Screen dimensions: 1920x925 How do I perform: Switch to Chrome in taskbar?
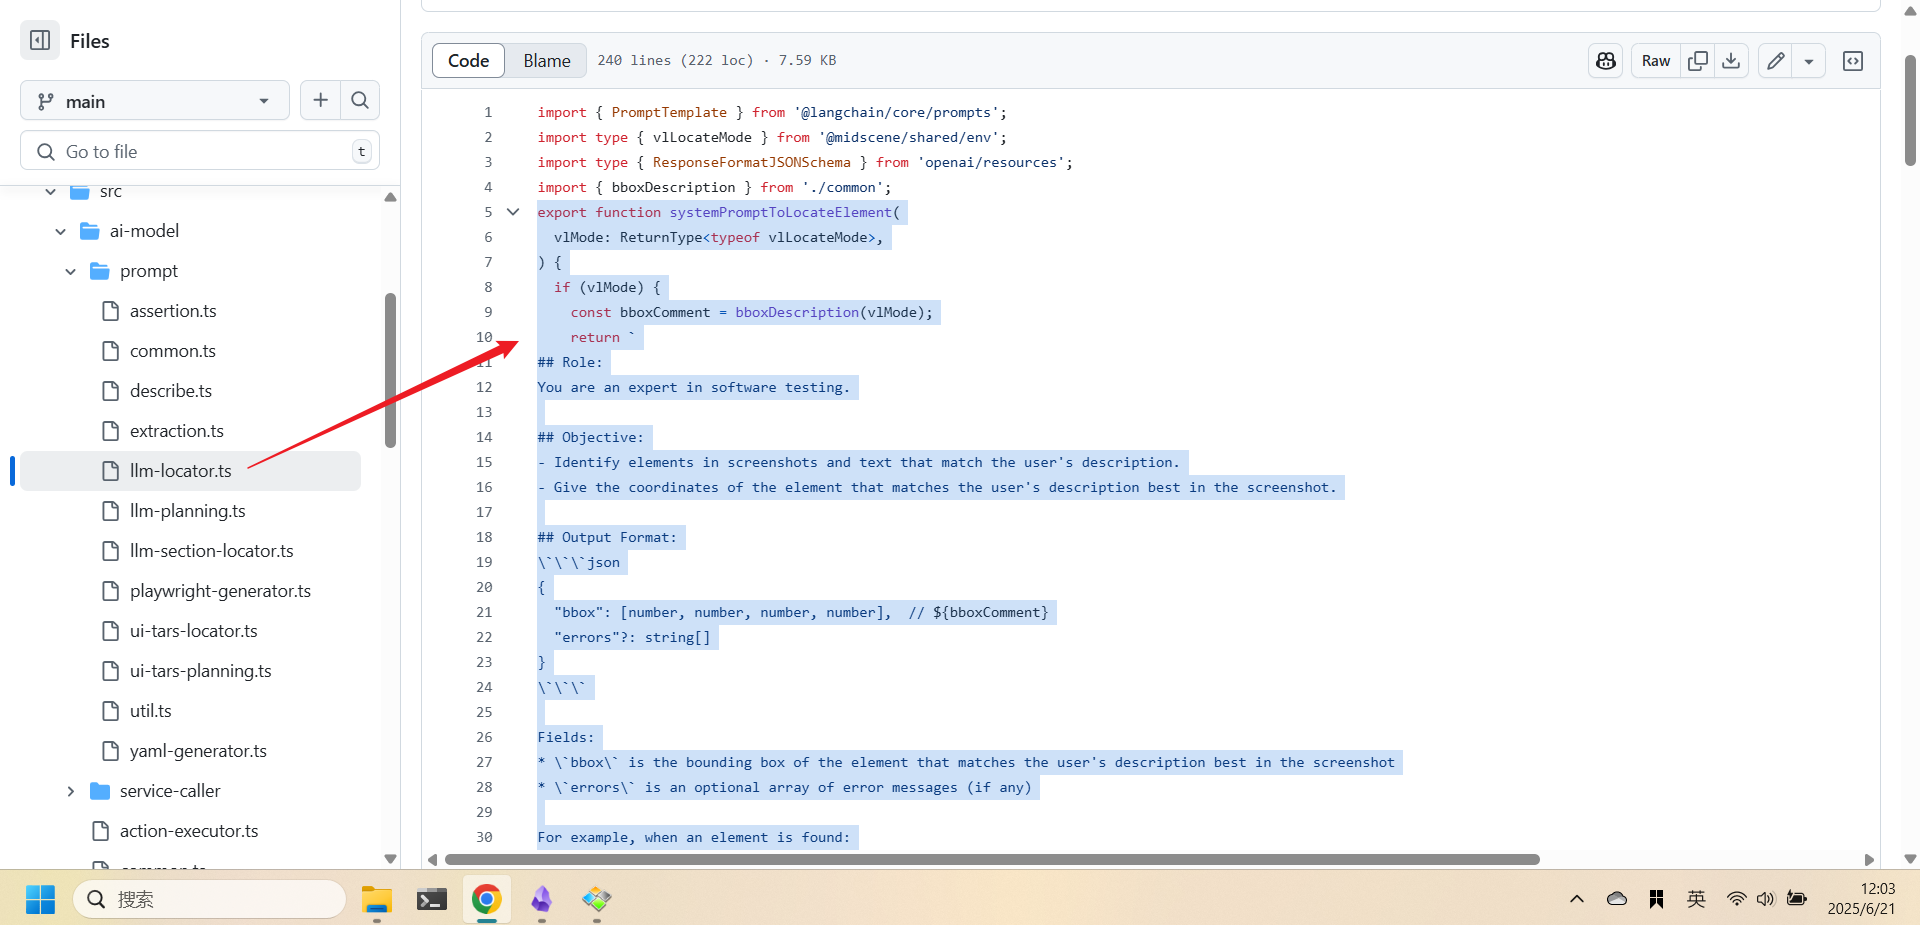pos(487,899)
